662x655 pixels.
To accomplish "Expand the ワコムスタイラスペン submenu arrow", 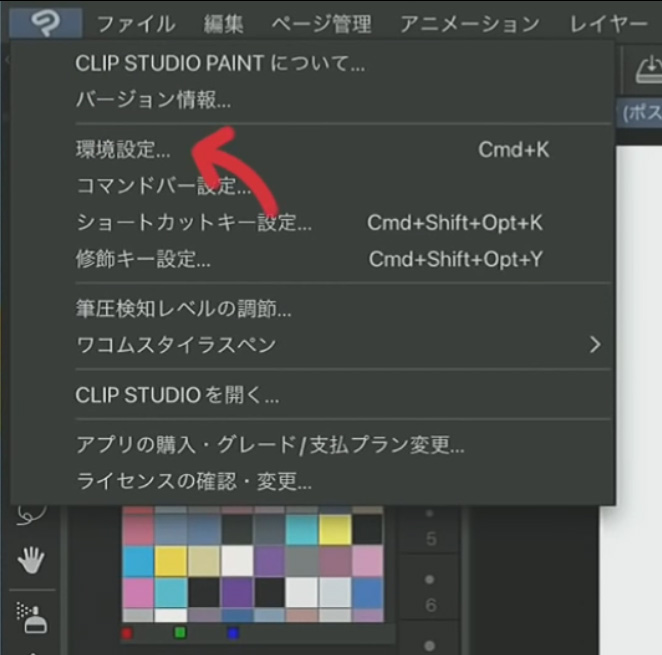I will [x=595, y=345].
